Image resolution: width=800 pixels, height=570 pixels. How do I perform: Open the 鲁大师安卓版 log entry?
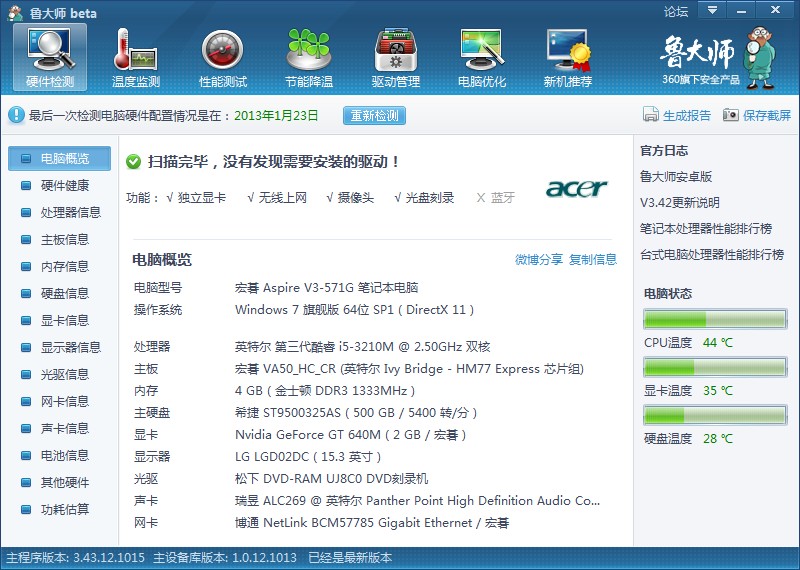[x=676, y=177]
